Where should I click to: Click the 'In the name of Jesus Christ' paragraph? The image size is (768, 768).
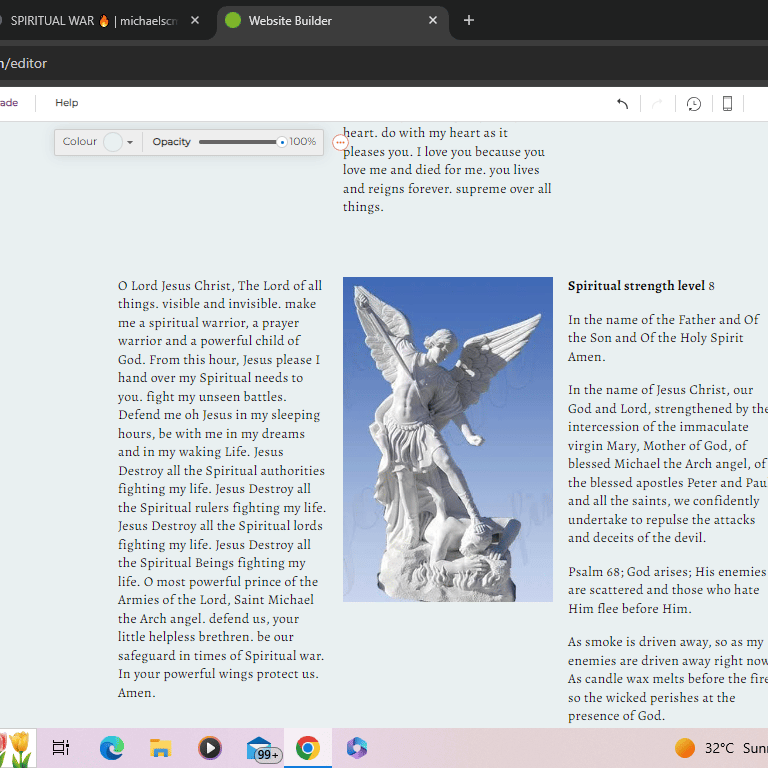pos(668,464)
